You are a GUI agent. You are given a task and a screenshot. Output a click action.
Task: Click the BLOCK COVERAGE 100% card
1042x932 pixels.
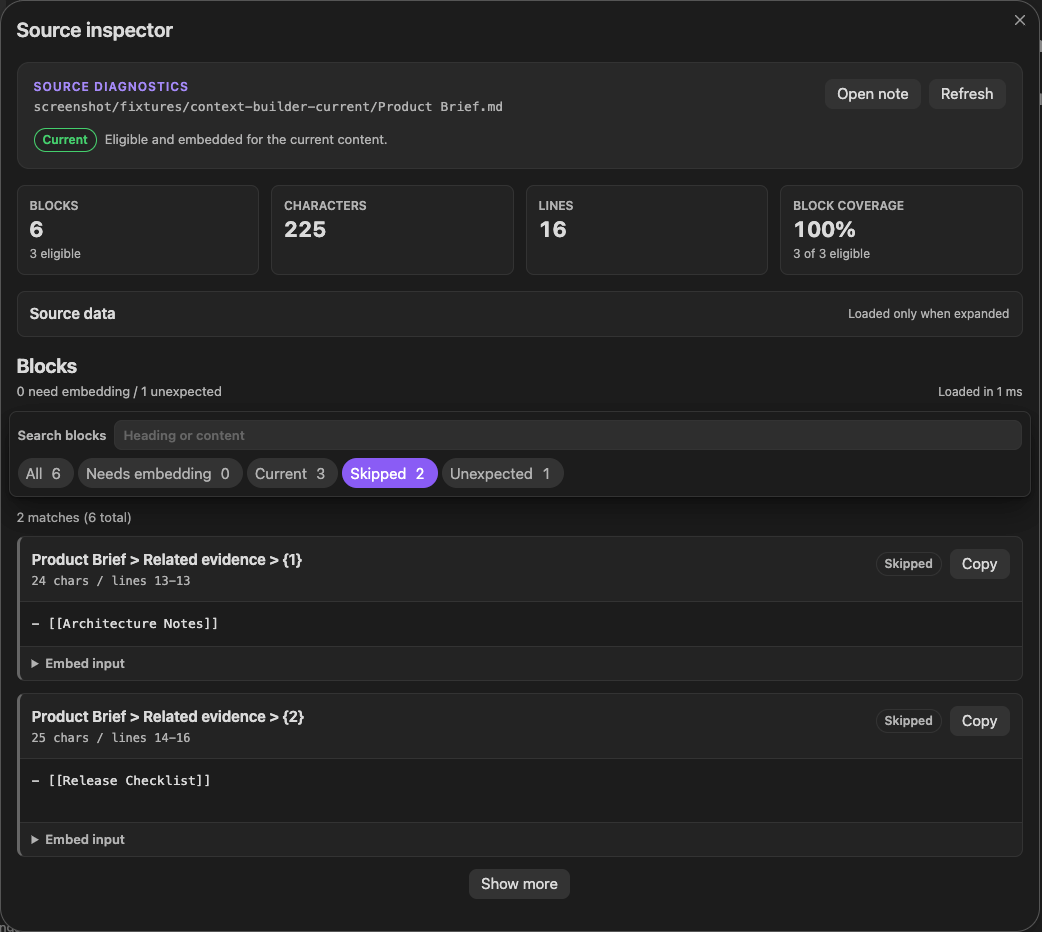tap(900, 230)
